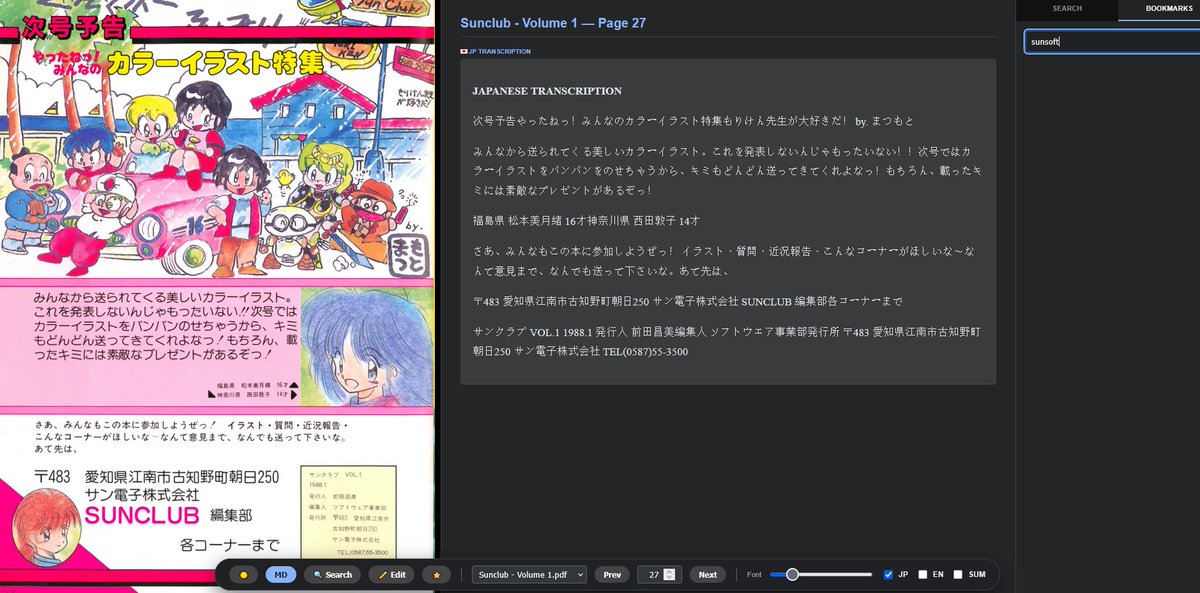Click the page number stepper arrows
This screenshot has width=1200, height=593.
[669, 575]
